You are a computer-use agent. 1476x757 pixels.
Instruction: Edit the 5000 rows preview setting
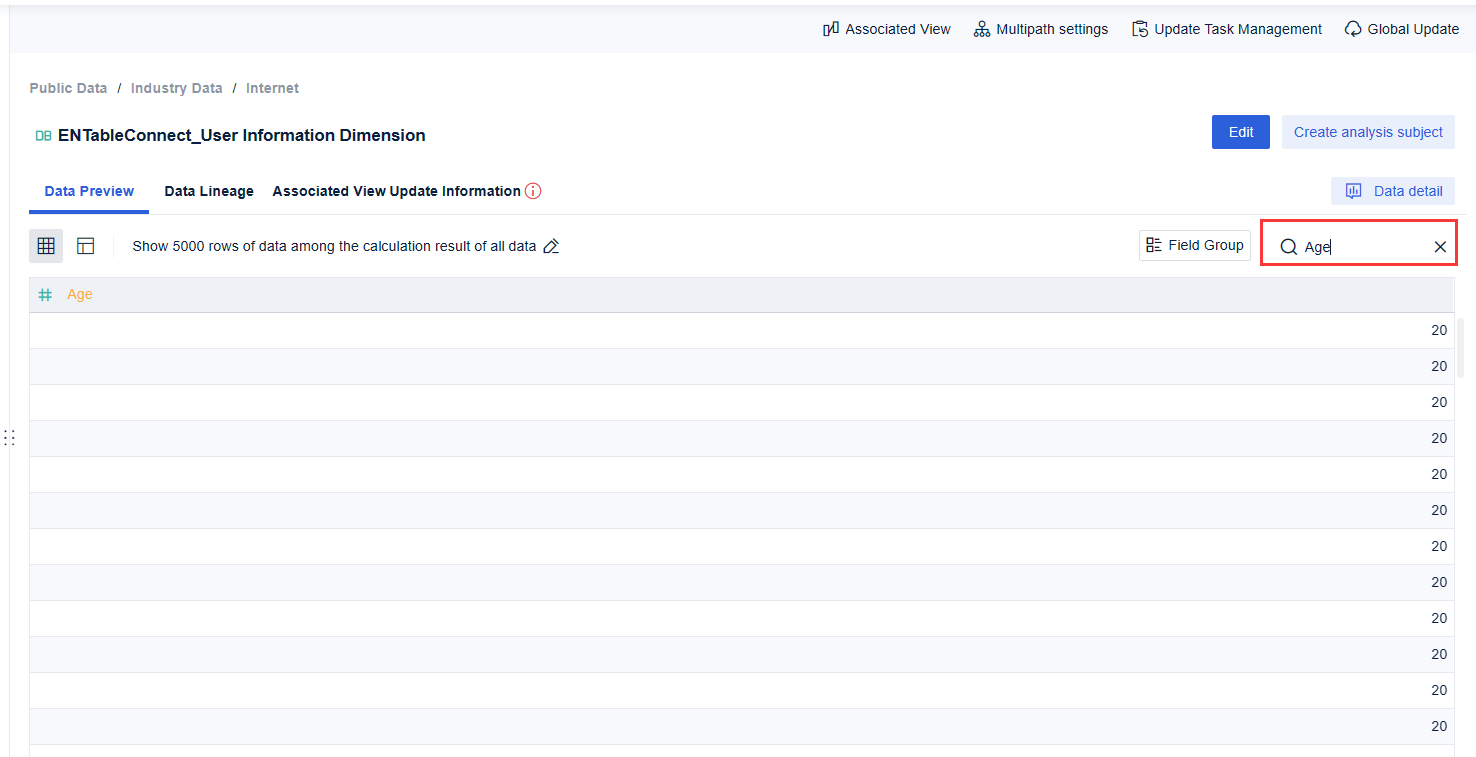[551, 246]
